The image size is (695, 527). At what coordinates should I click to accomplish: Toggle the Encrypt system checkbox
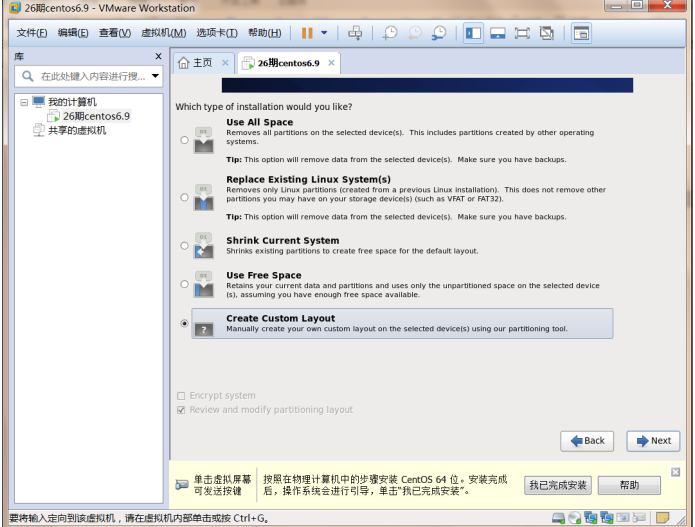[181, 396]
